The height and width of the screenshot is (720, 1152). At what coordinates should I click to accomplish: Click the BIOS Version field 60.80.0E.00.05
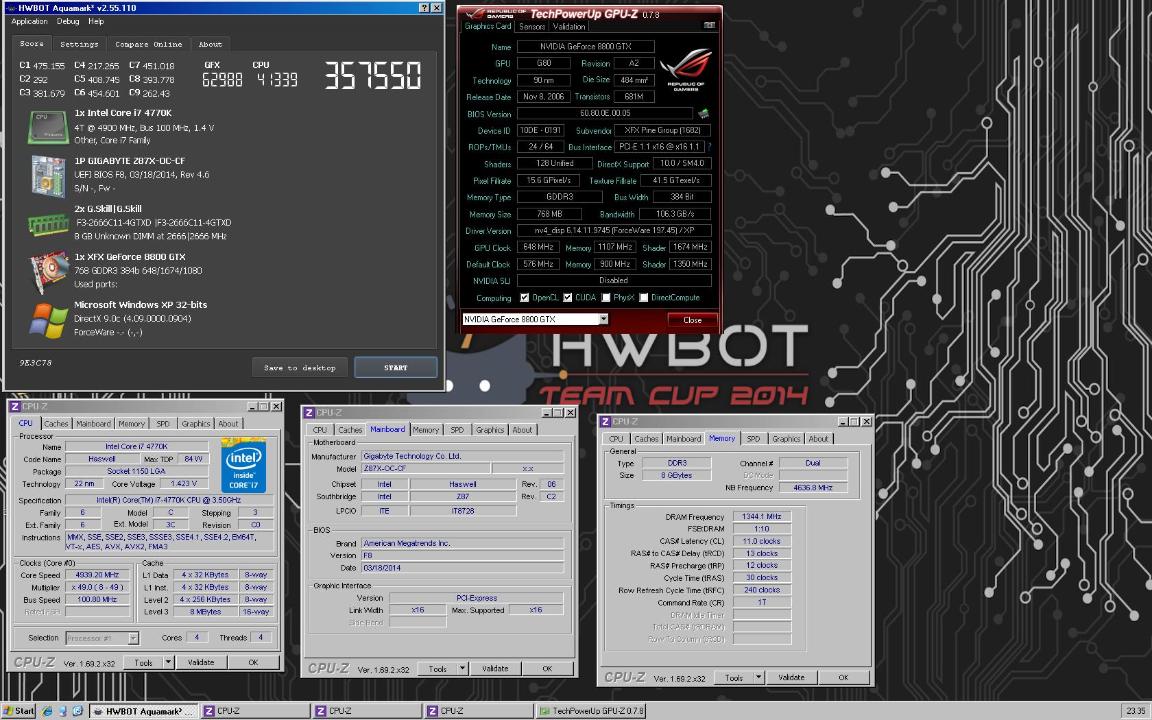tap(605, 113)
